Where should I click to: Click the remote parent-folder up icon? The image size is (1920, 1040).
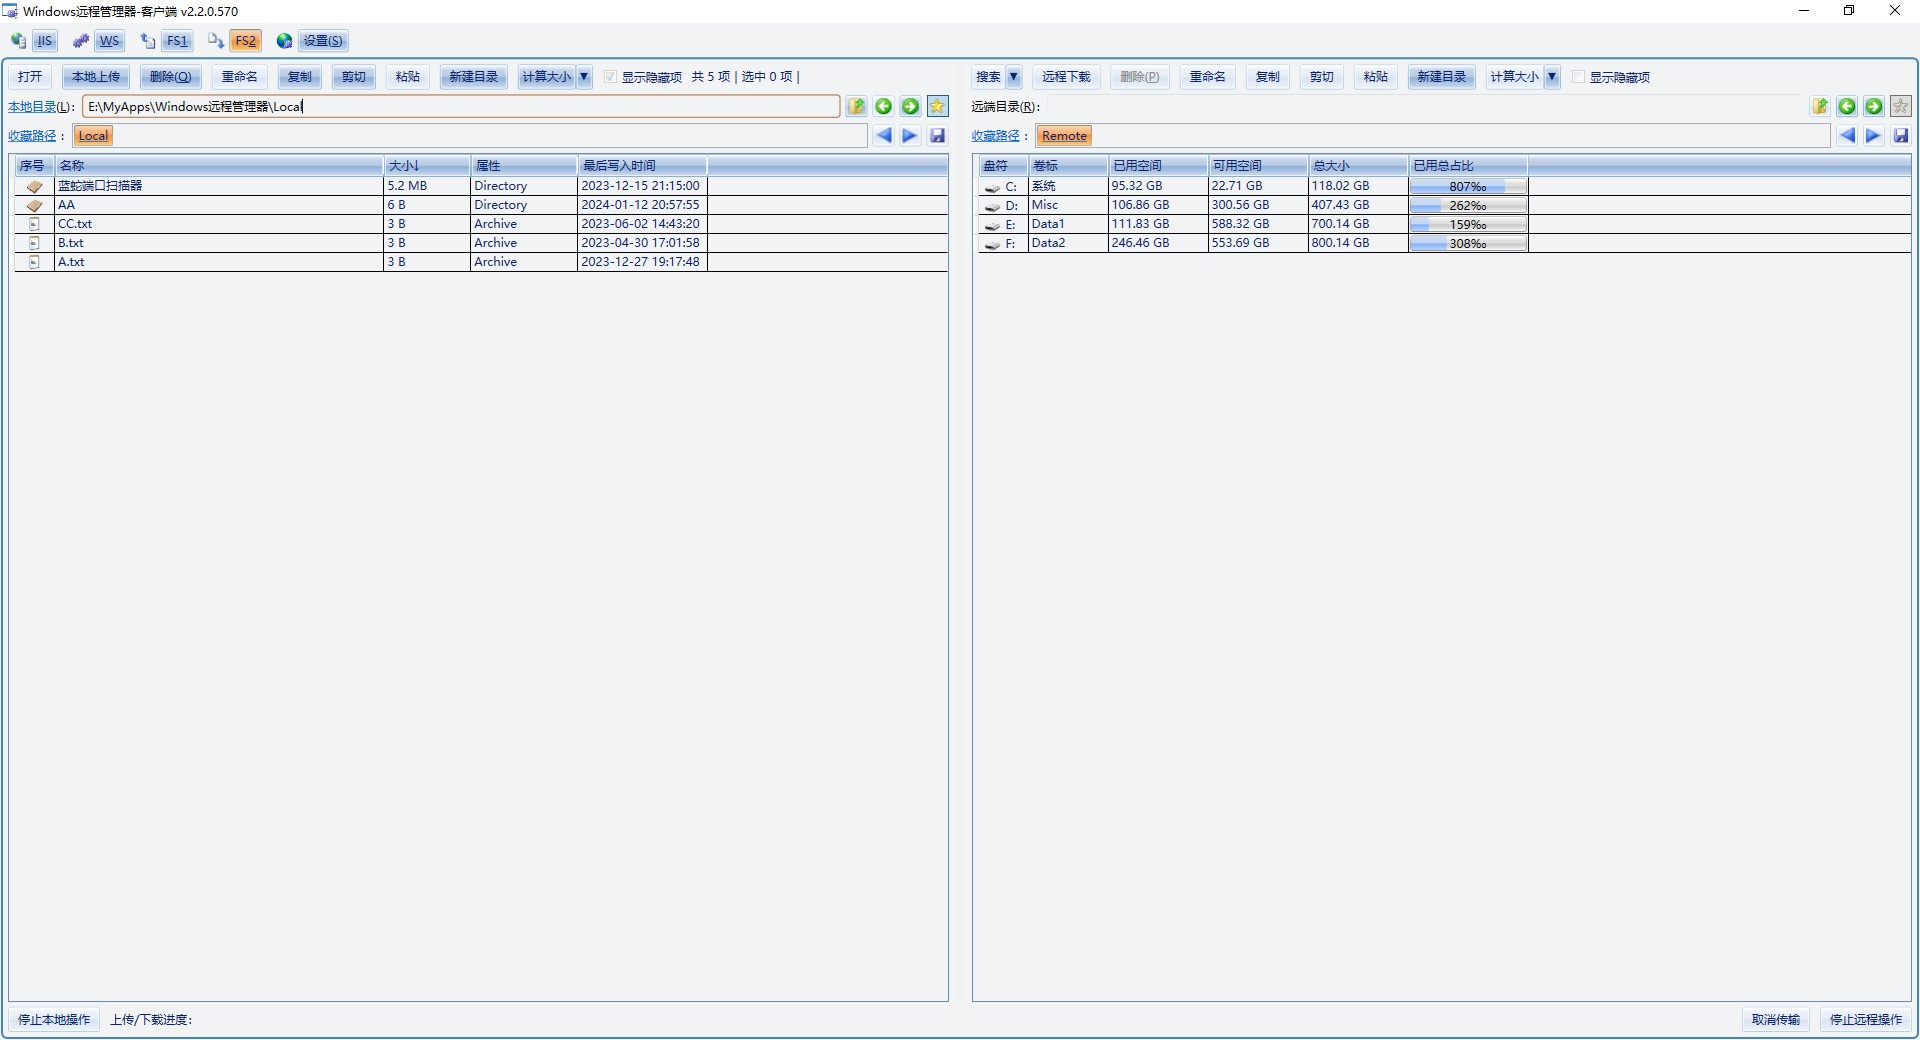1819,107
